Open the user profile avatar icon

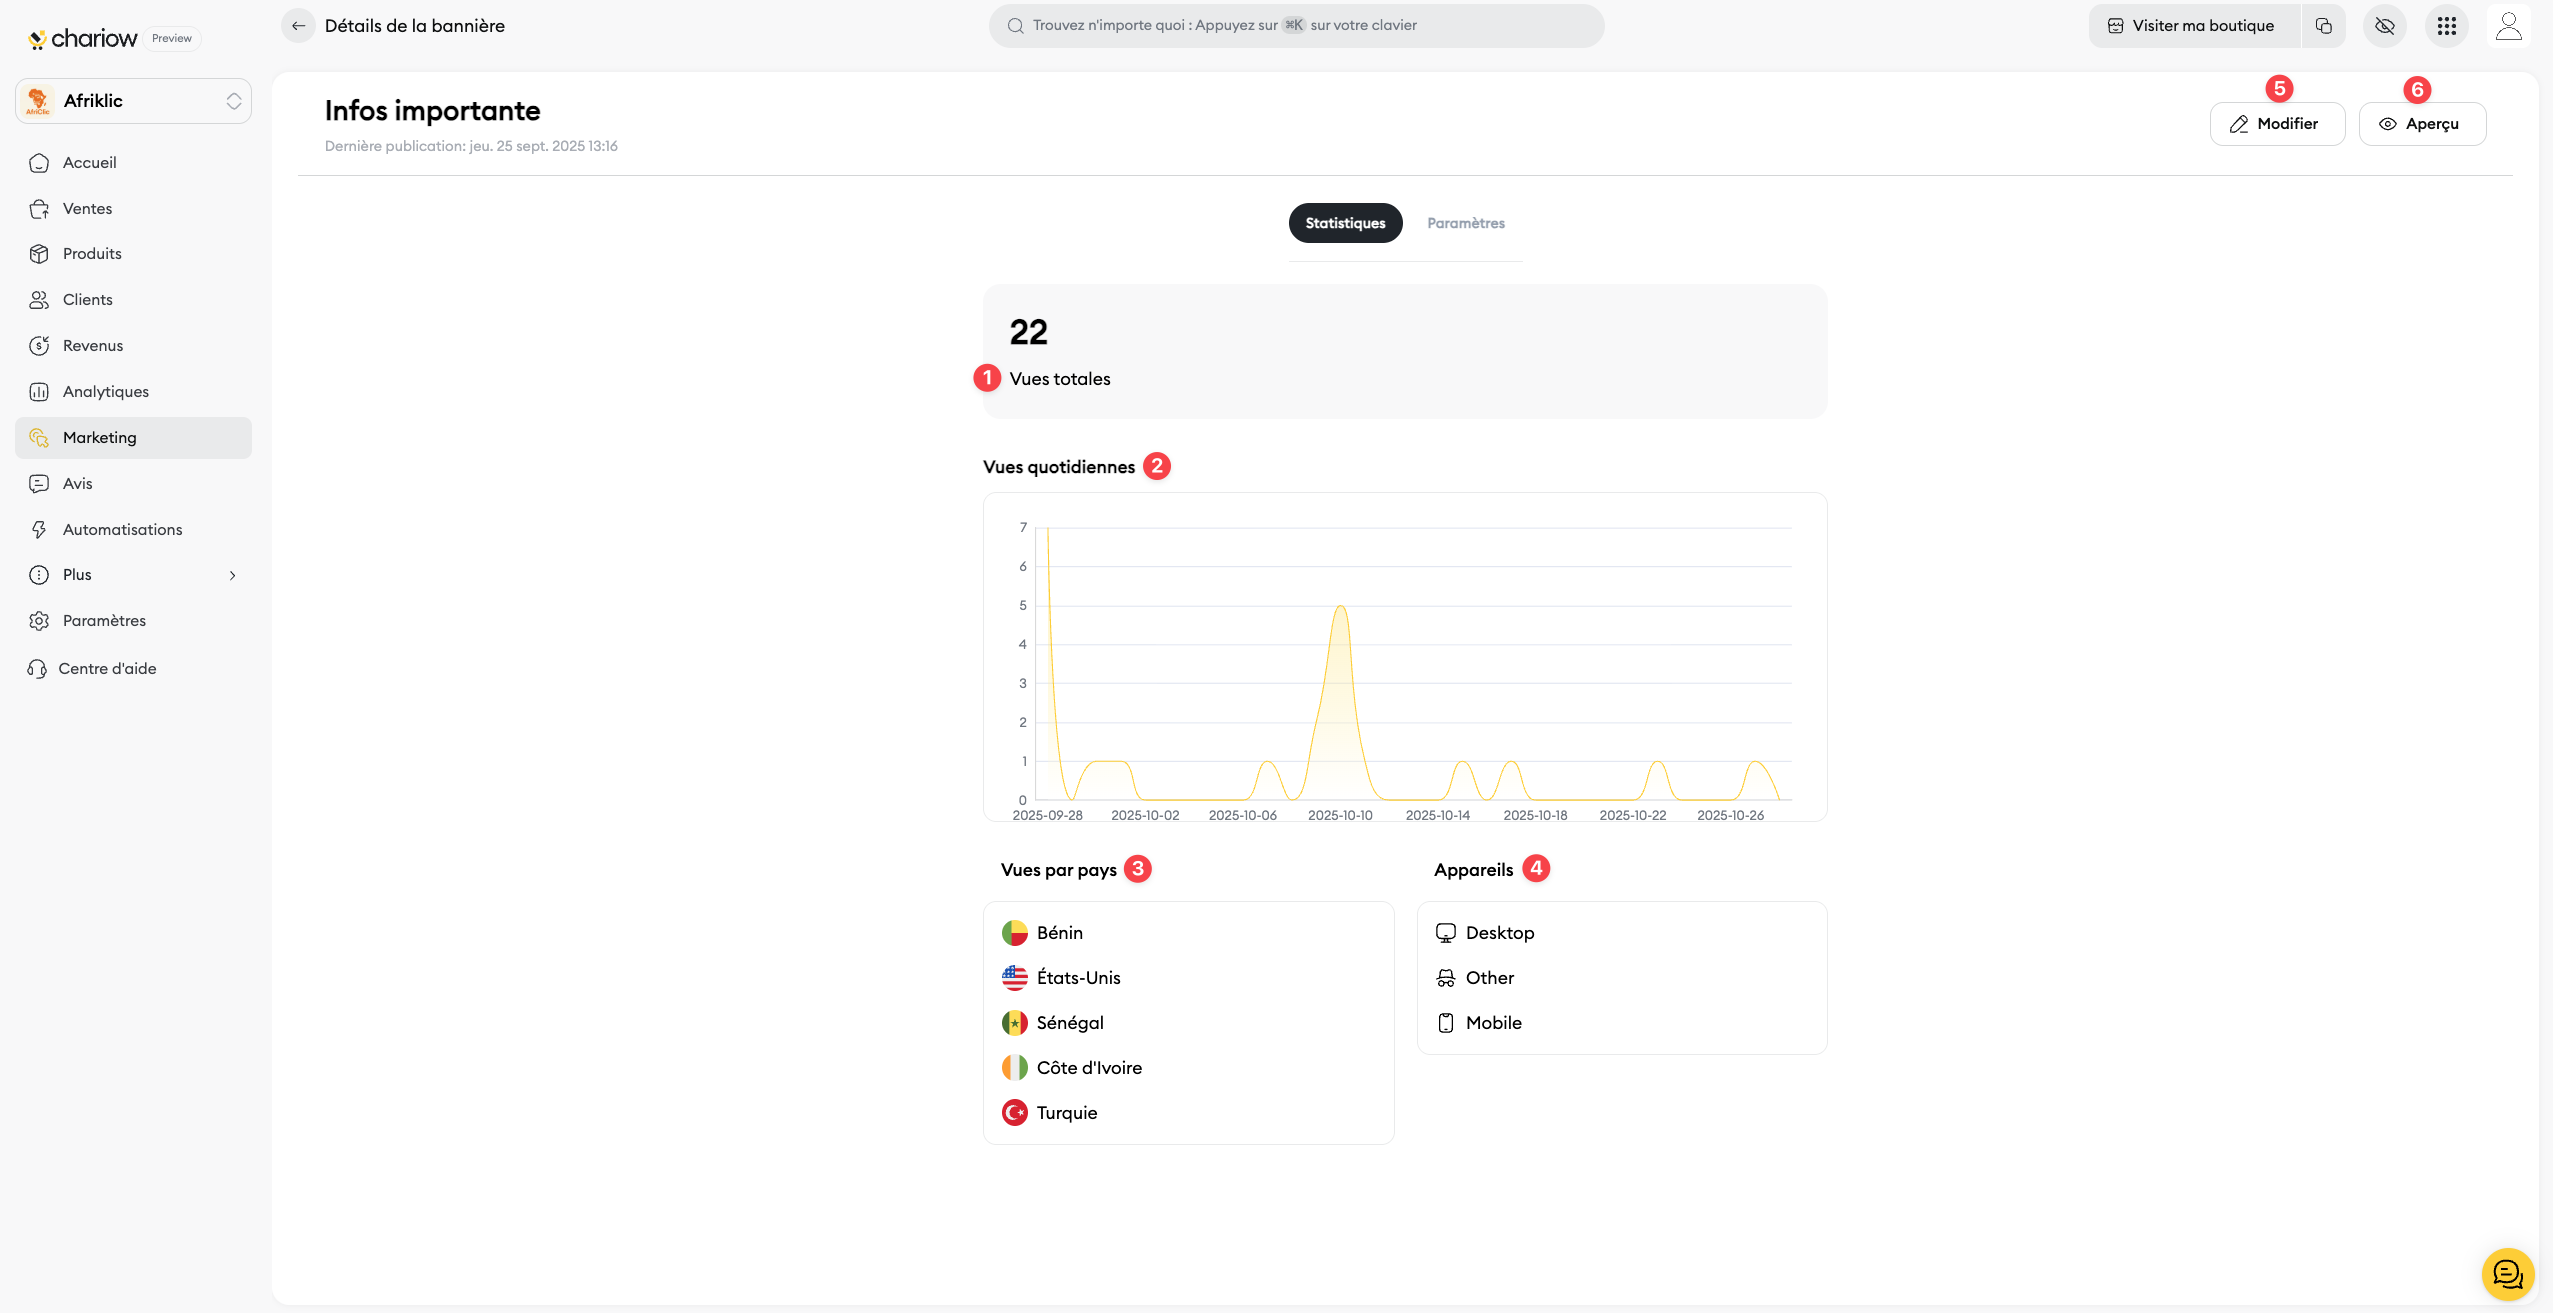2508,26
